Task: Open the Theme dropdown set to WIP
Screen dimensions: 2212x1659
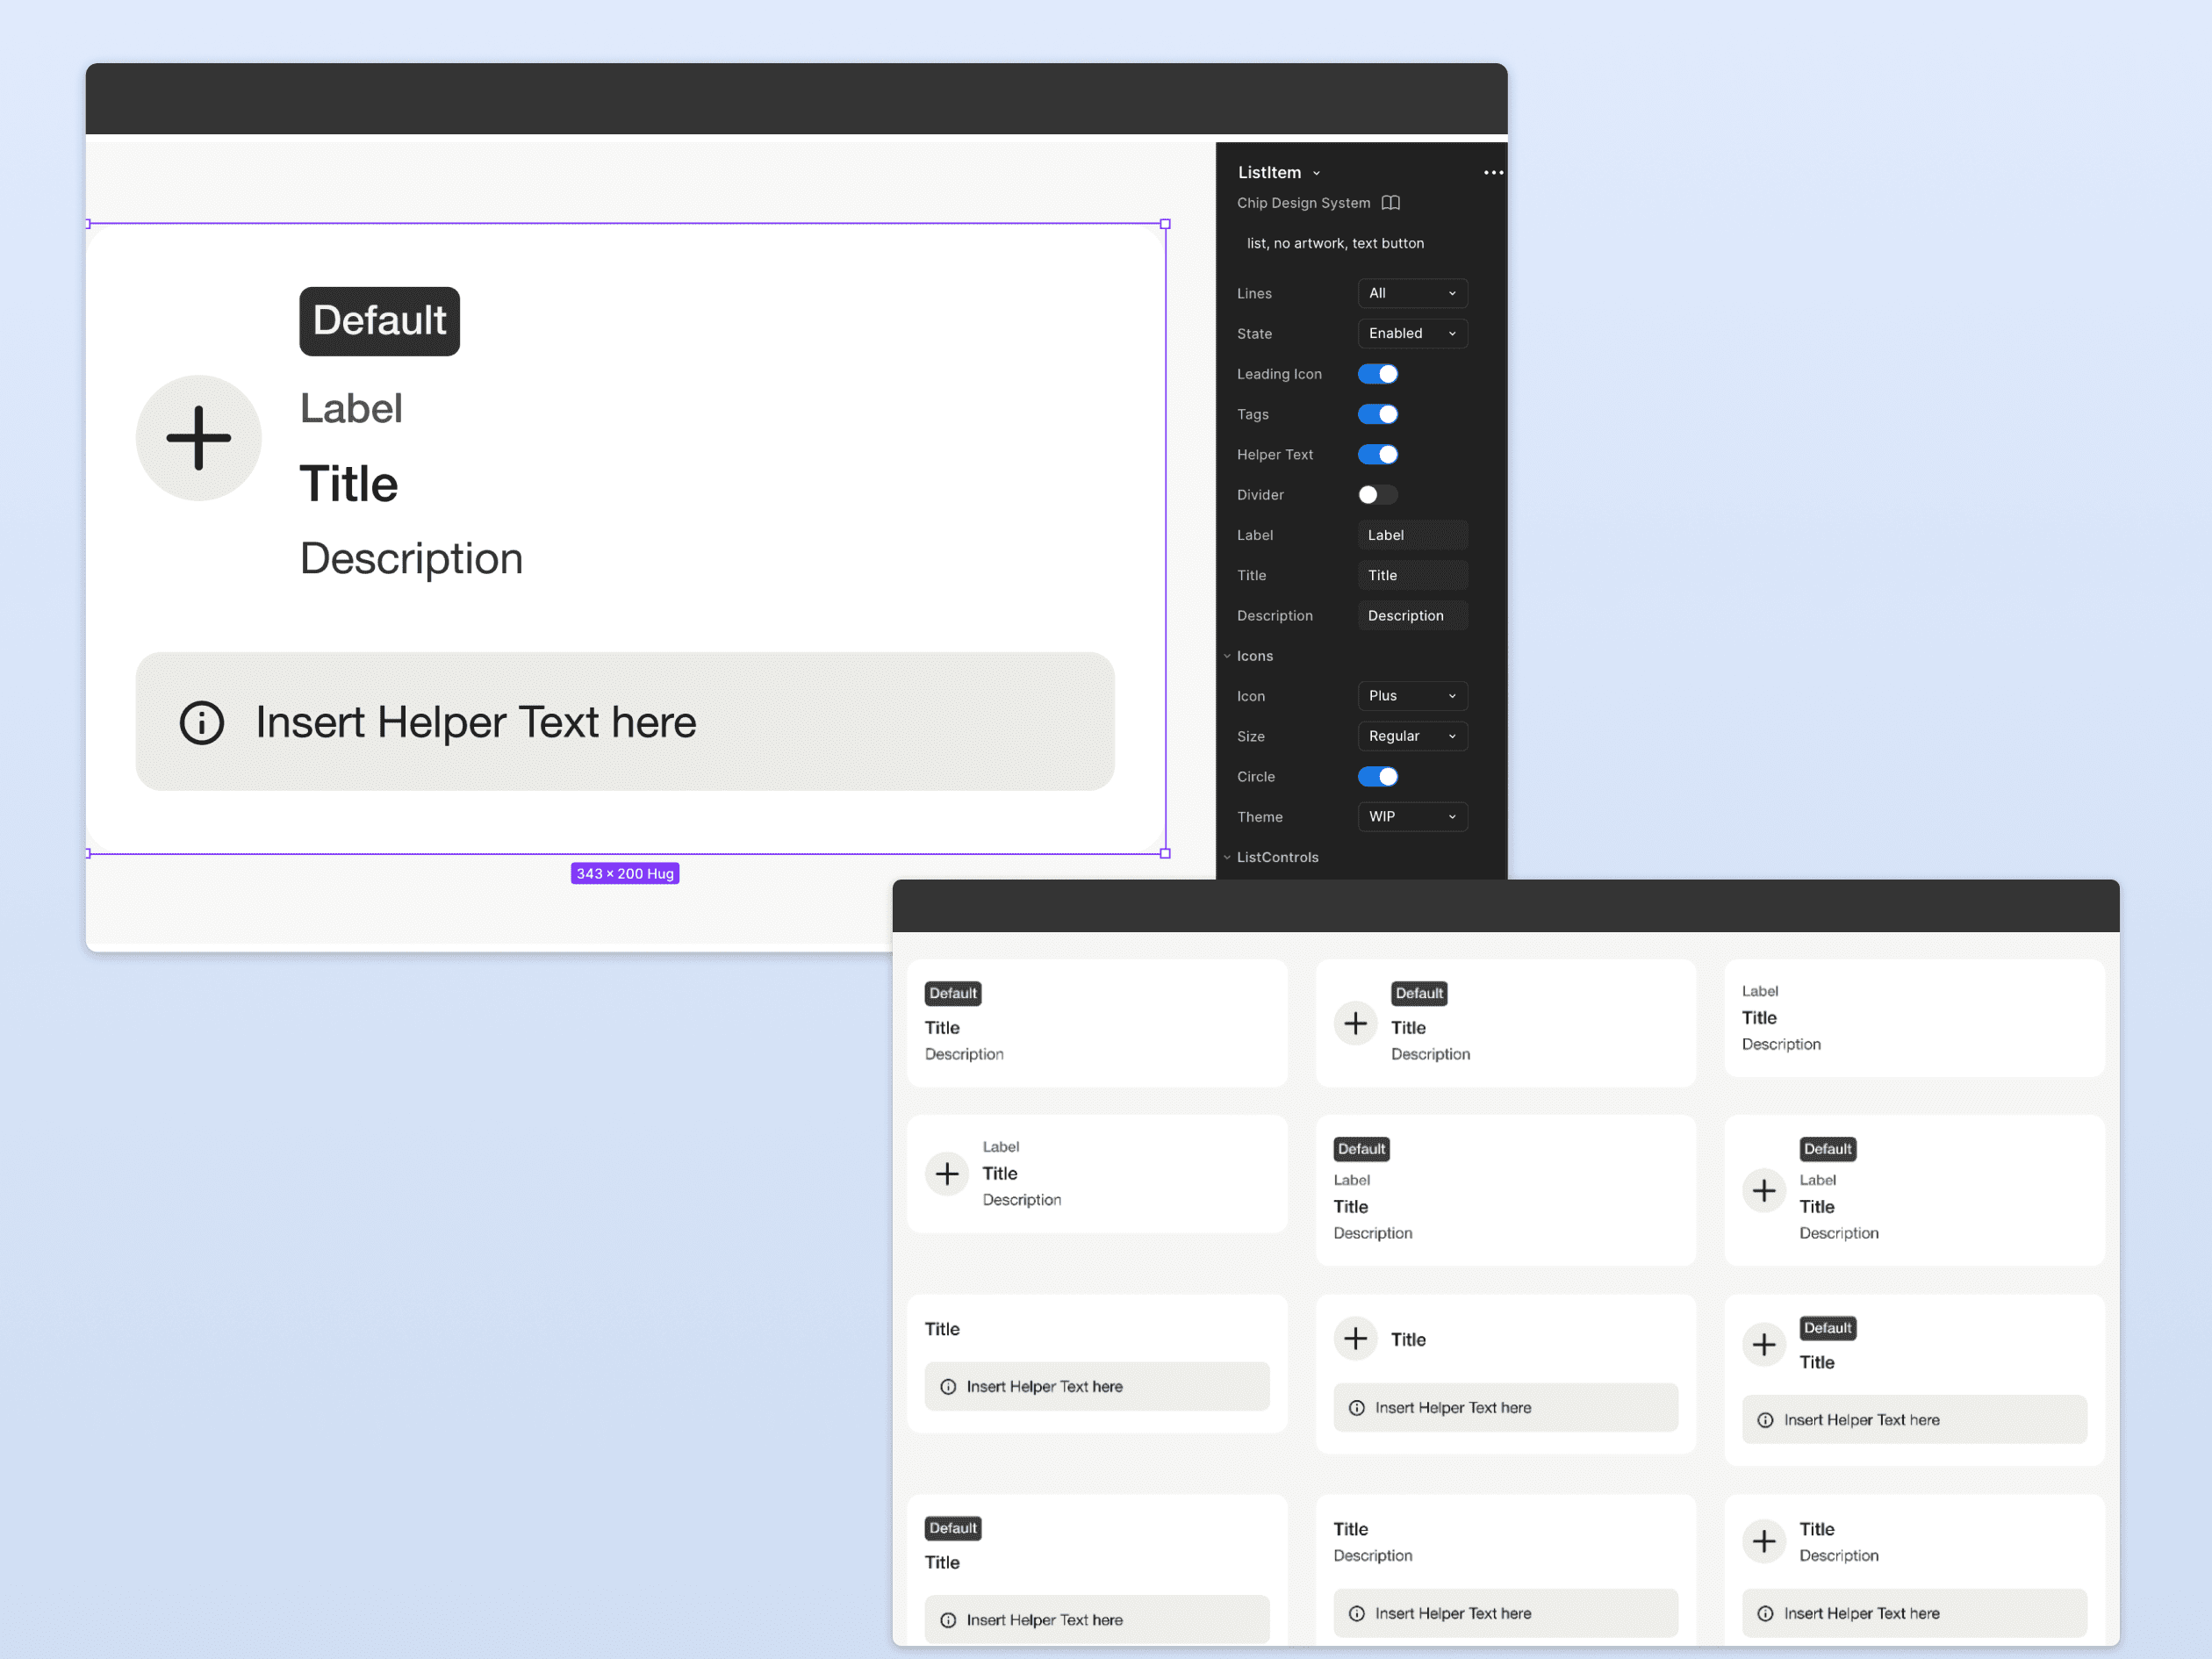Action: coord(1412,816)
